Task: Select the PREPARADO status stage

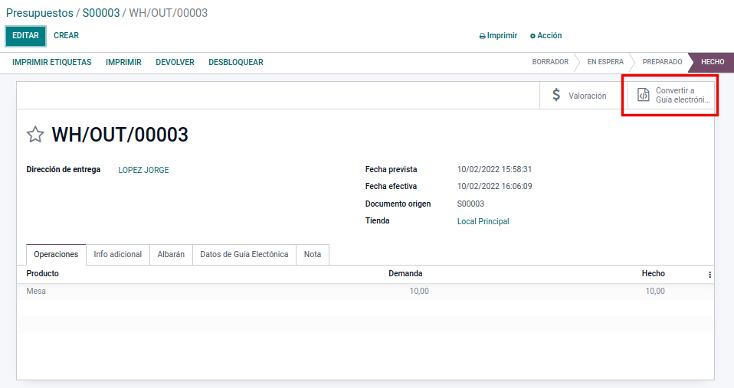Action: (x=662, y=62)
